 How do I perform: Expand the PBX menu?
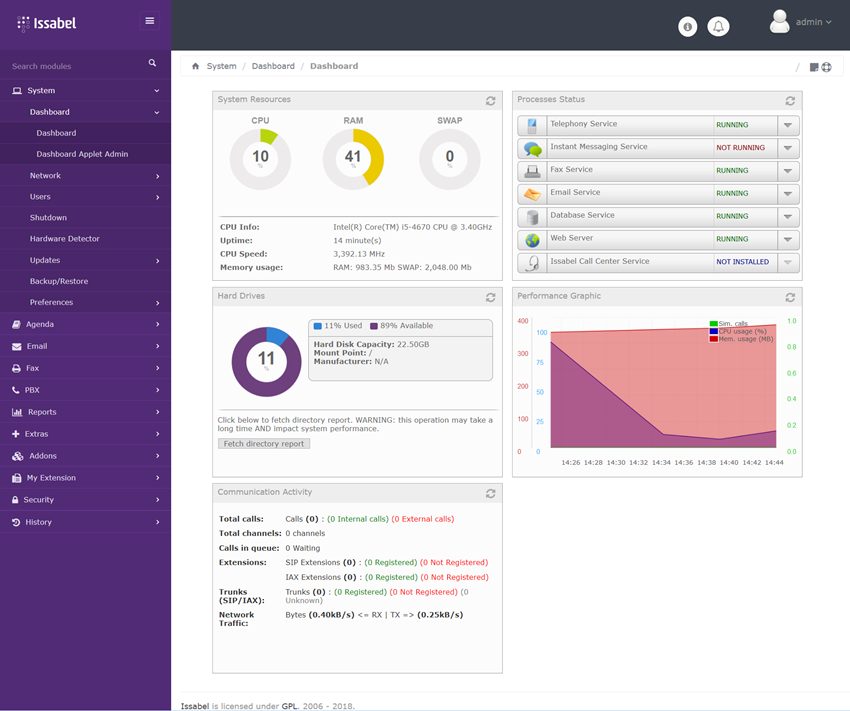[x=85, y=390]
